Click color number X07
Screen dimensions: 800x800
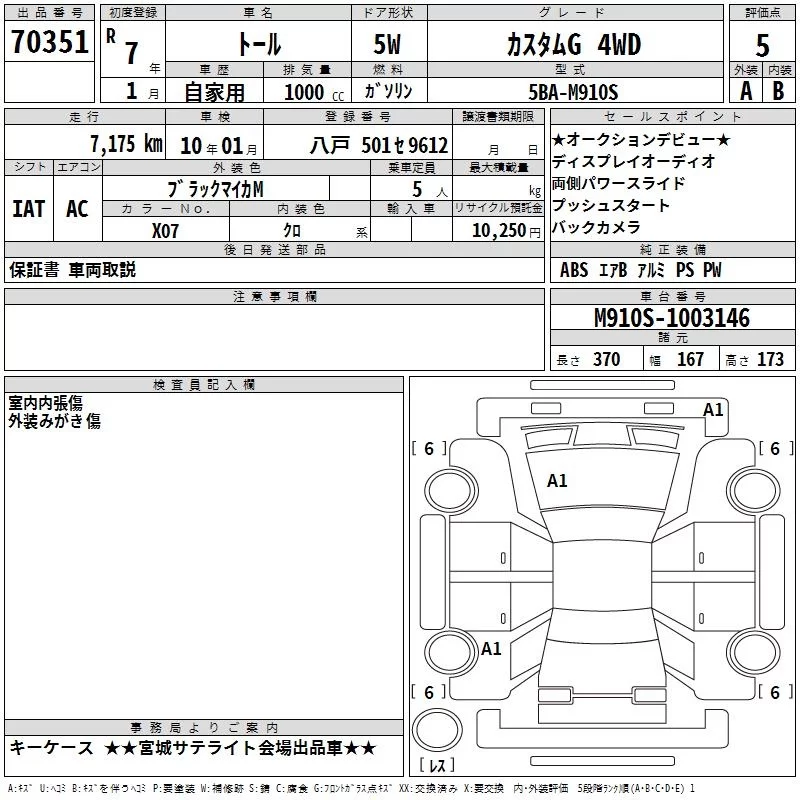click(165, 231)
